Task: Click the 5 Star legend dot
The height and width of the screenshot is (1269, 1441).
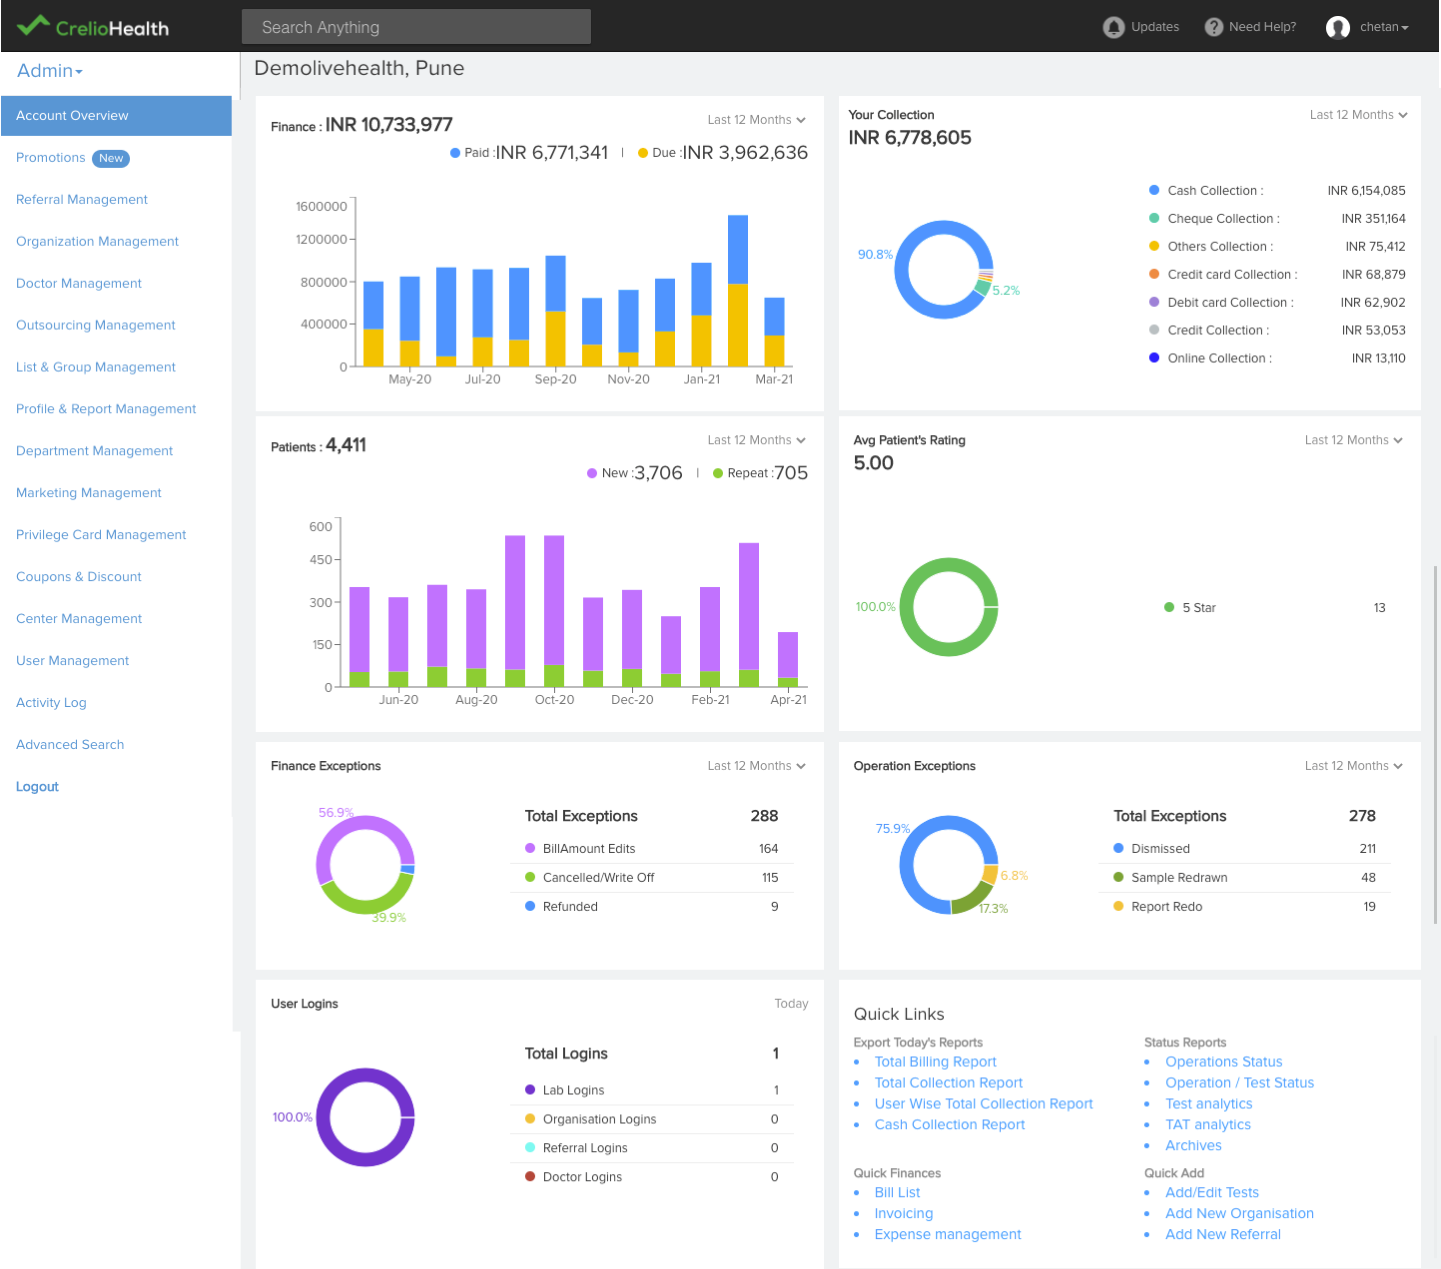Action: (1169, 607)
